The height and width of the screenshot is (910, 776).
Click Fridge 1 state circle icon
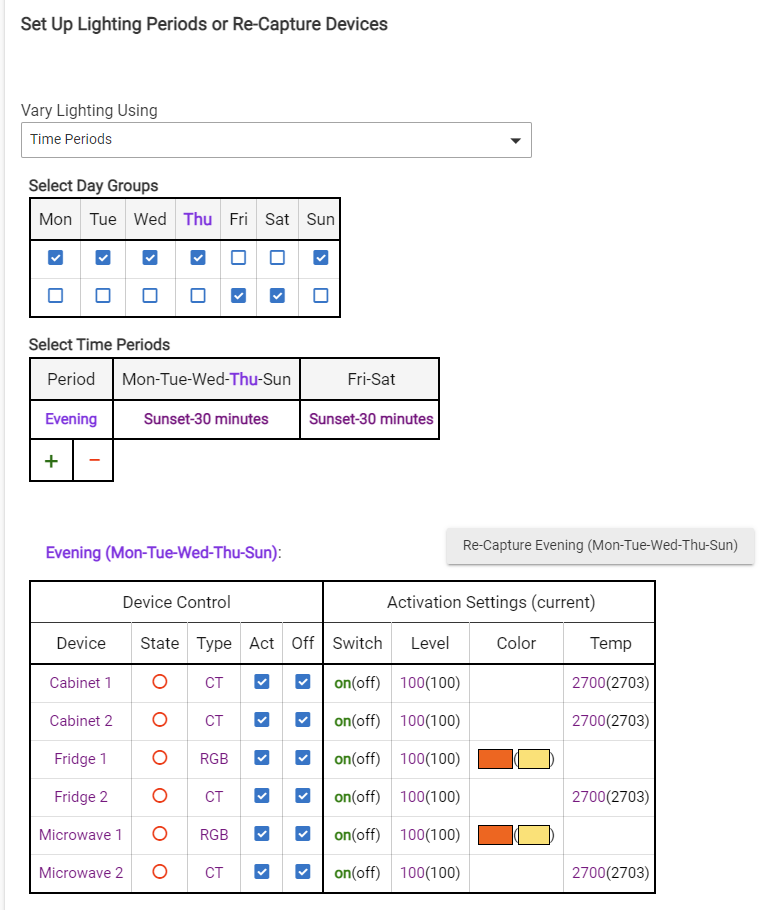[x=159, y=759]
